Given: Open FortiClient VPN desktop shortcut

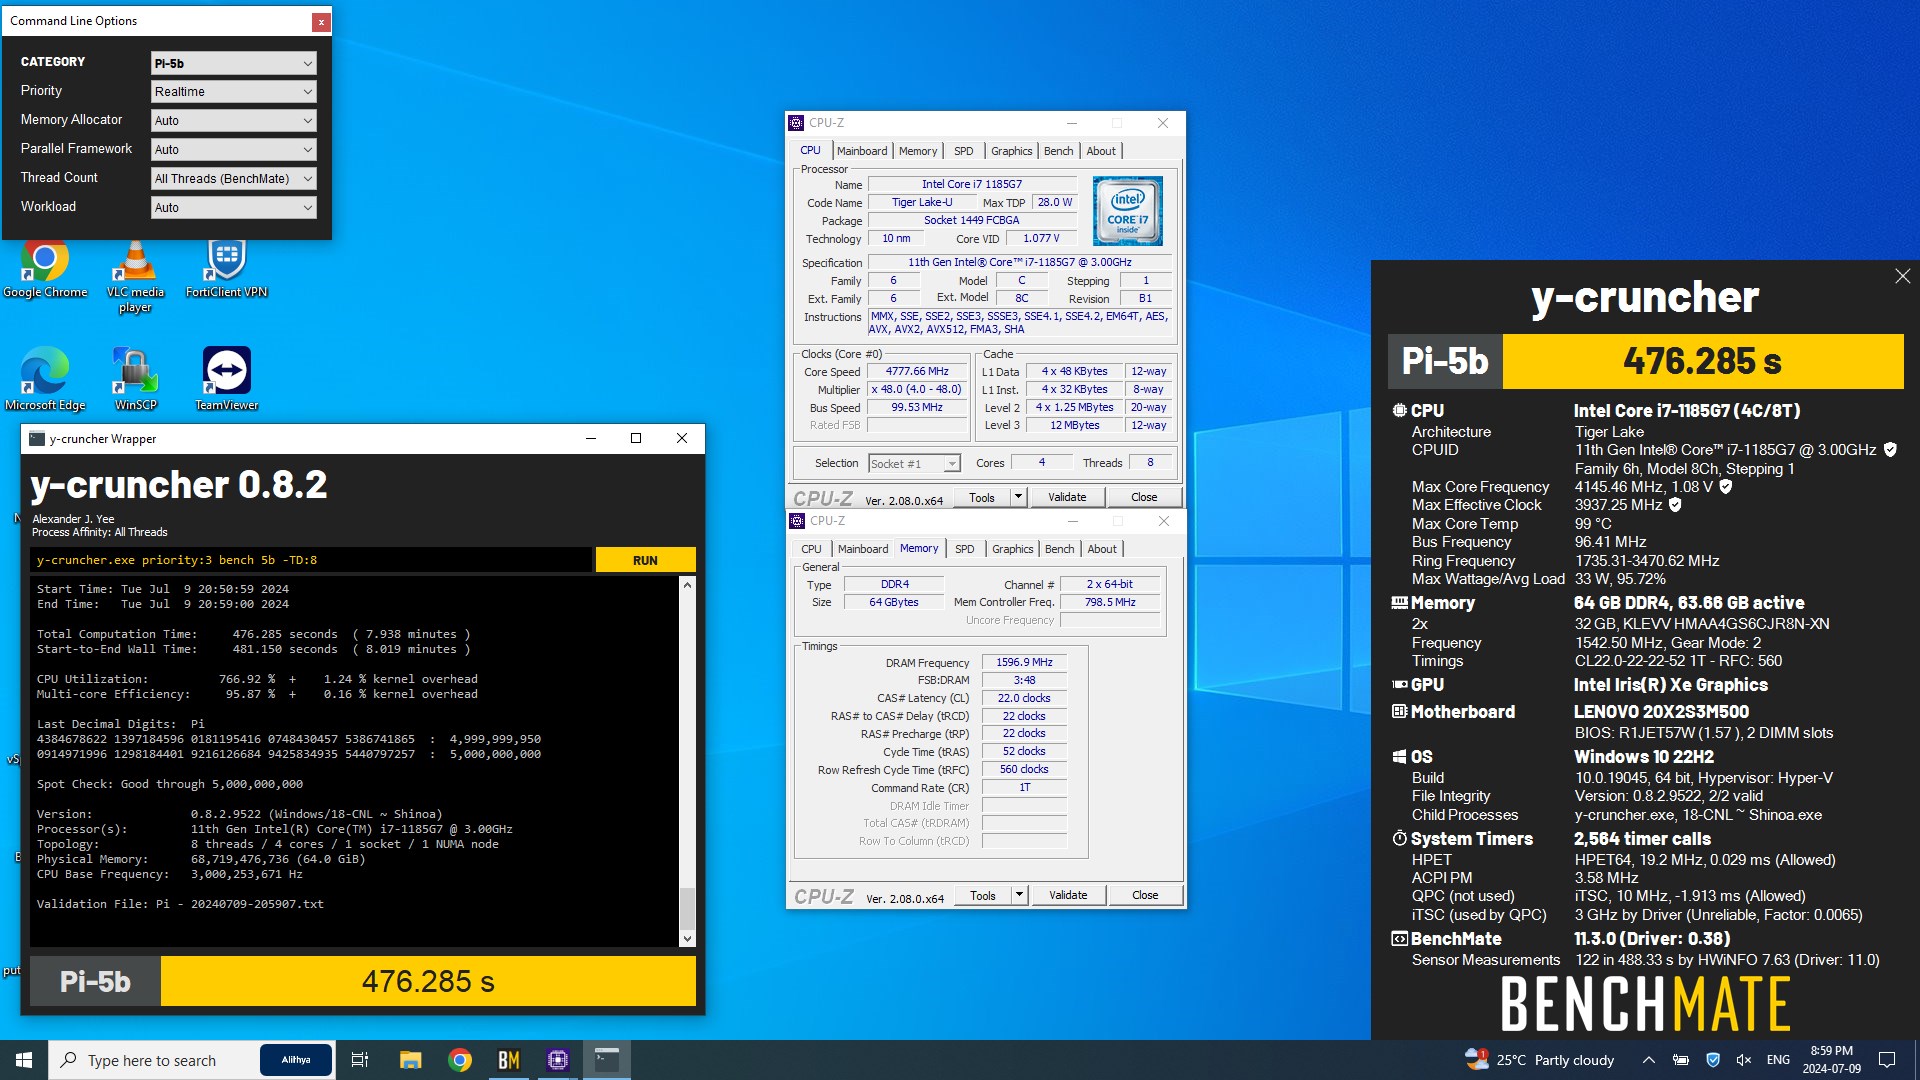Looking at the screenshot, I should click(226, 270).
